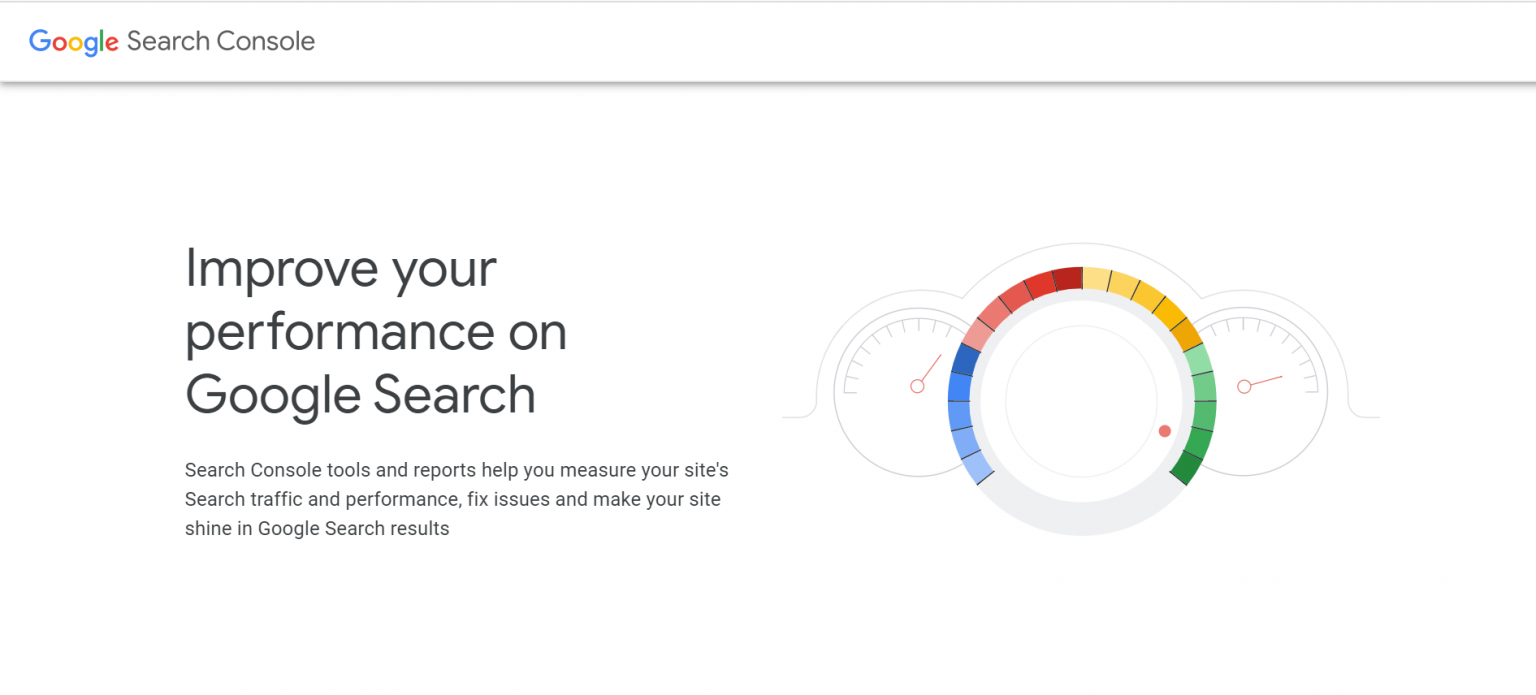The height and width of the screenshot is (695, 1536).
Task: Select the light yellow segment of the dial
Action: tap(1097, 280)
